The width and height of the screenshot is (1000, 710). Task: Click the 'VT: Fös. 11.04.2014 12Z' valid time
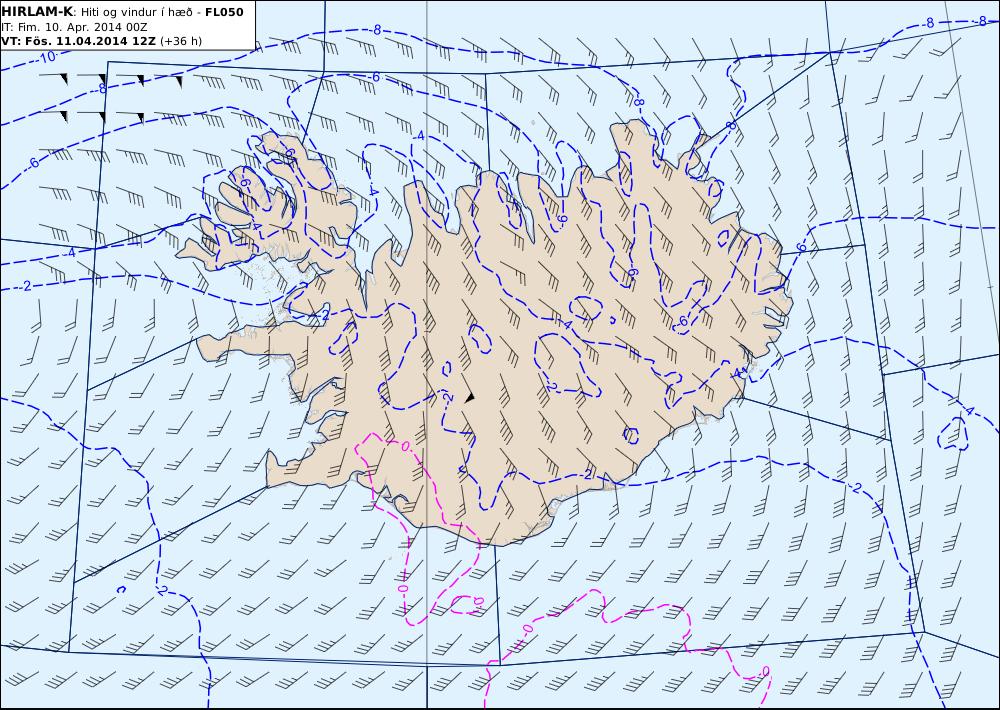click(x=78, y=41)
